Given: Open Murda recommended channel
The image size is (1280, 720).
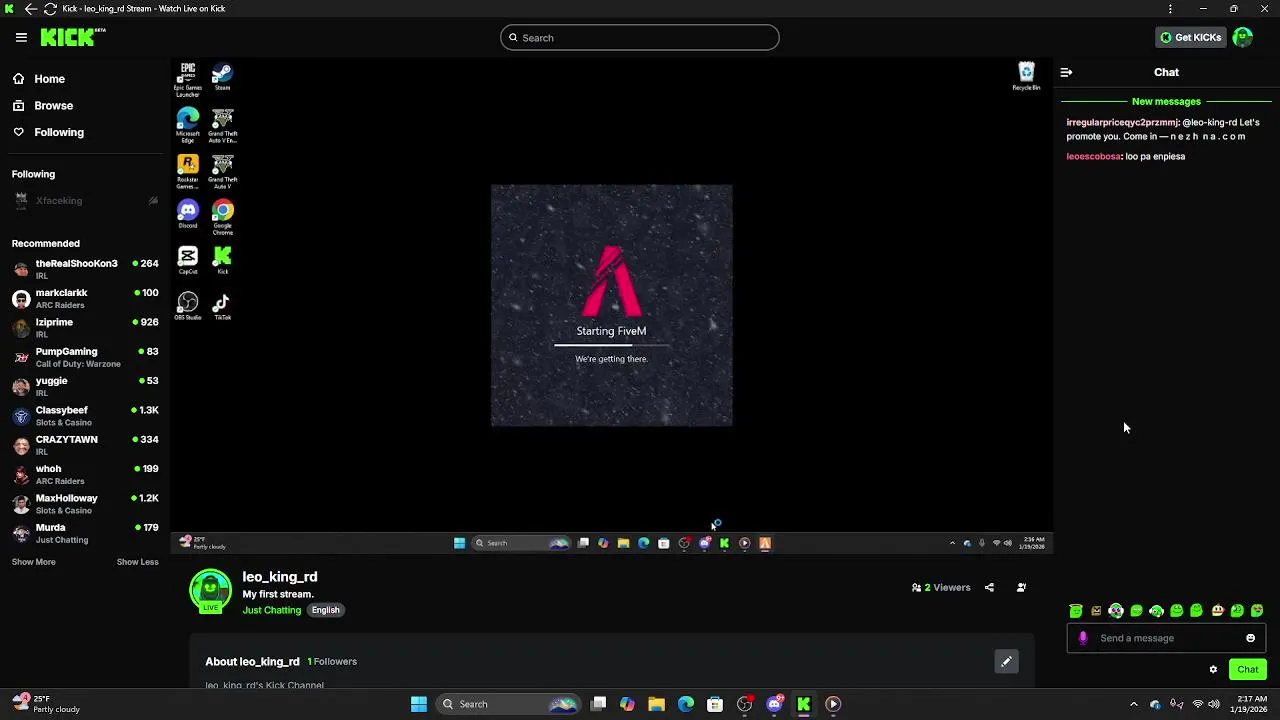Looking at the screenshot, I should click(85, 533).
